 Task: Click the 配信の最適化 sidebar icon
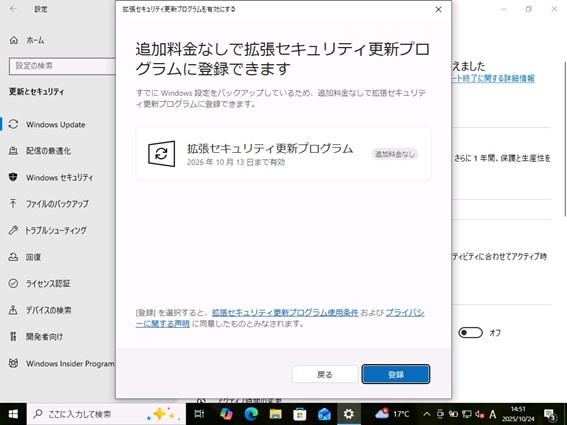pyautogui.click(x=13, y=151)
